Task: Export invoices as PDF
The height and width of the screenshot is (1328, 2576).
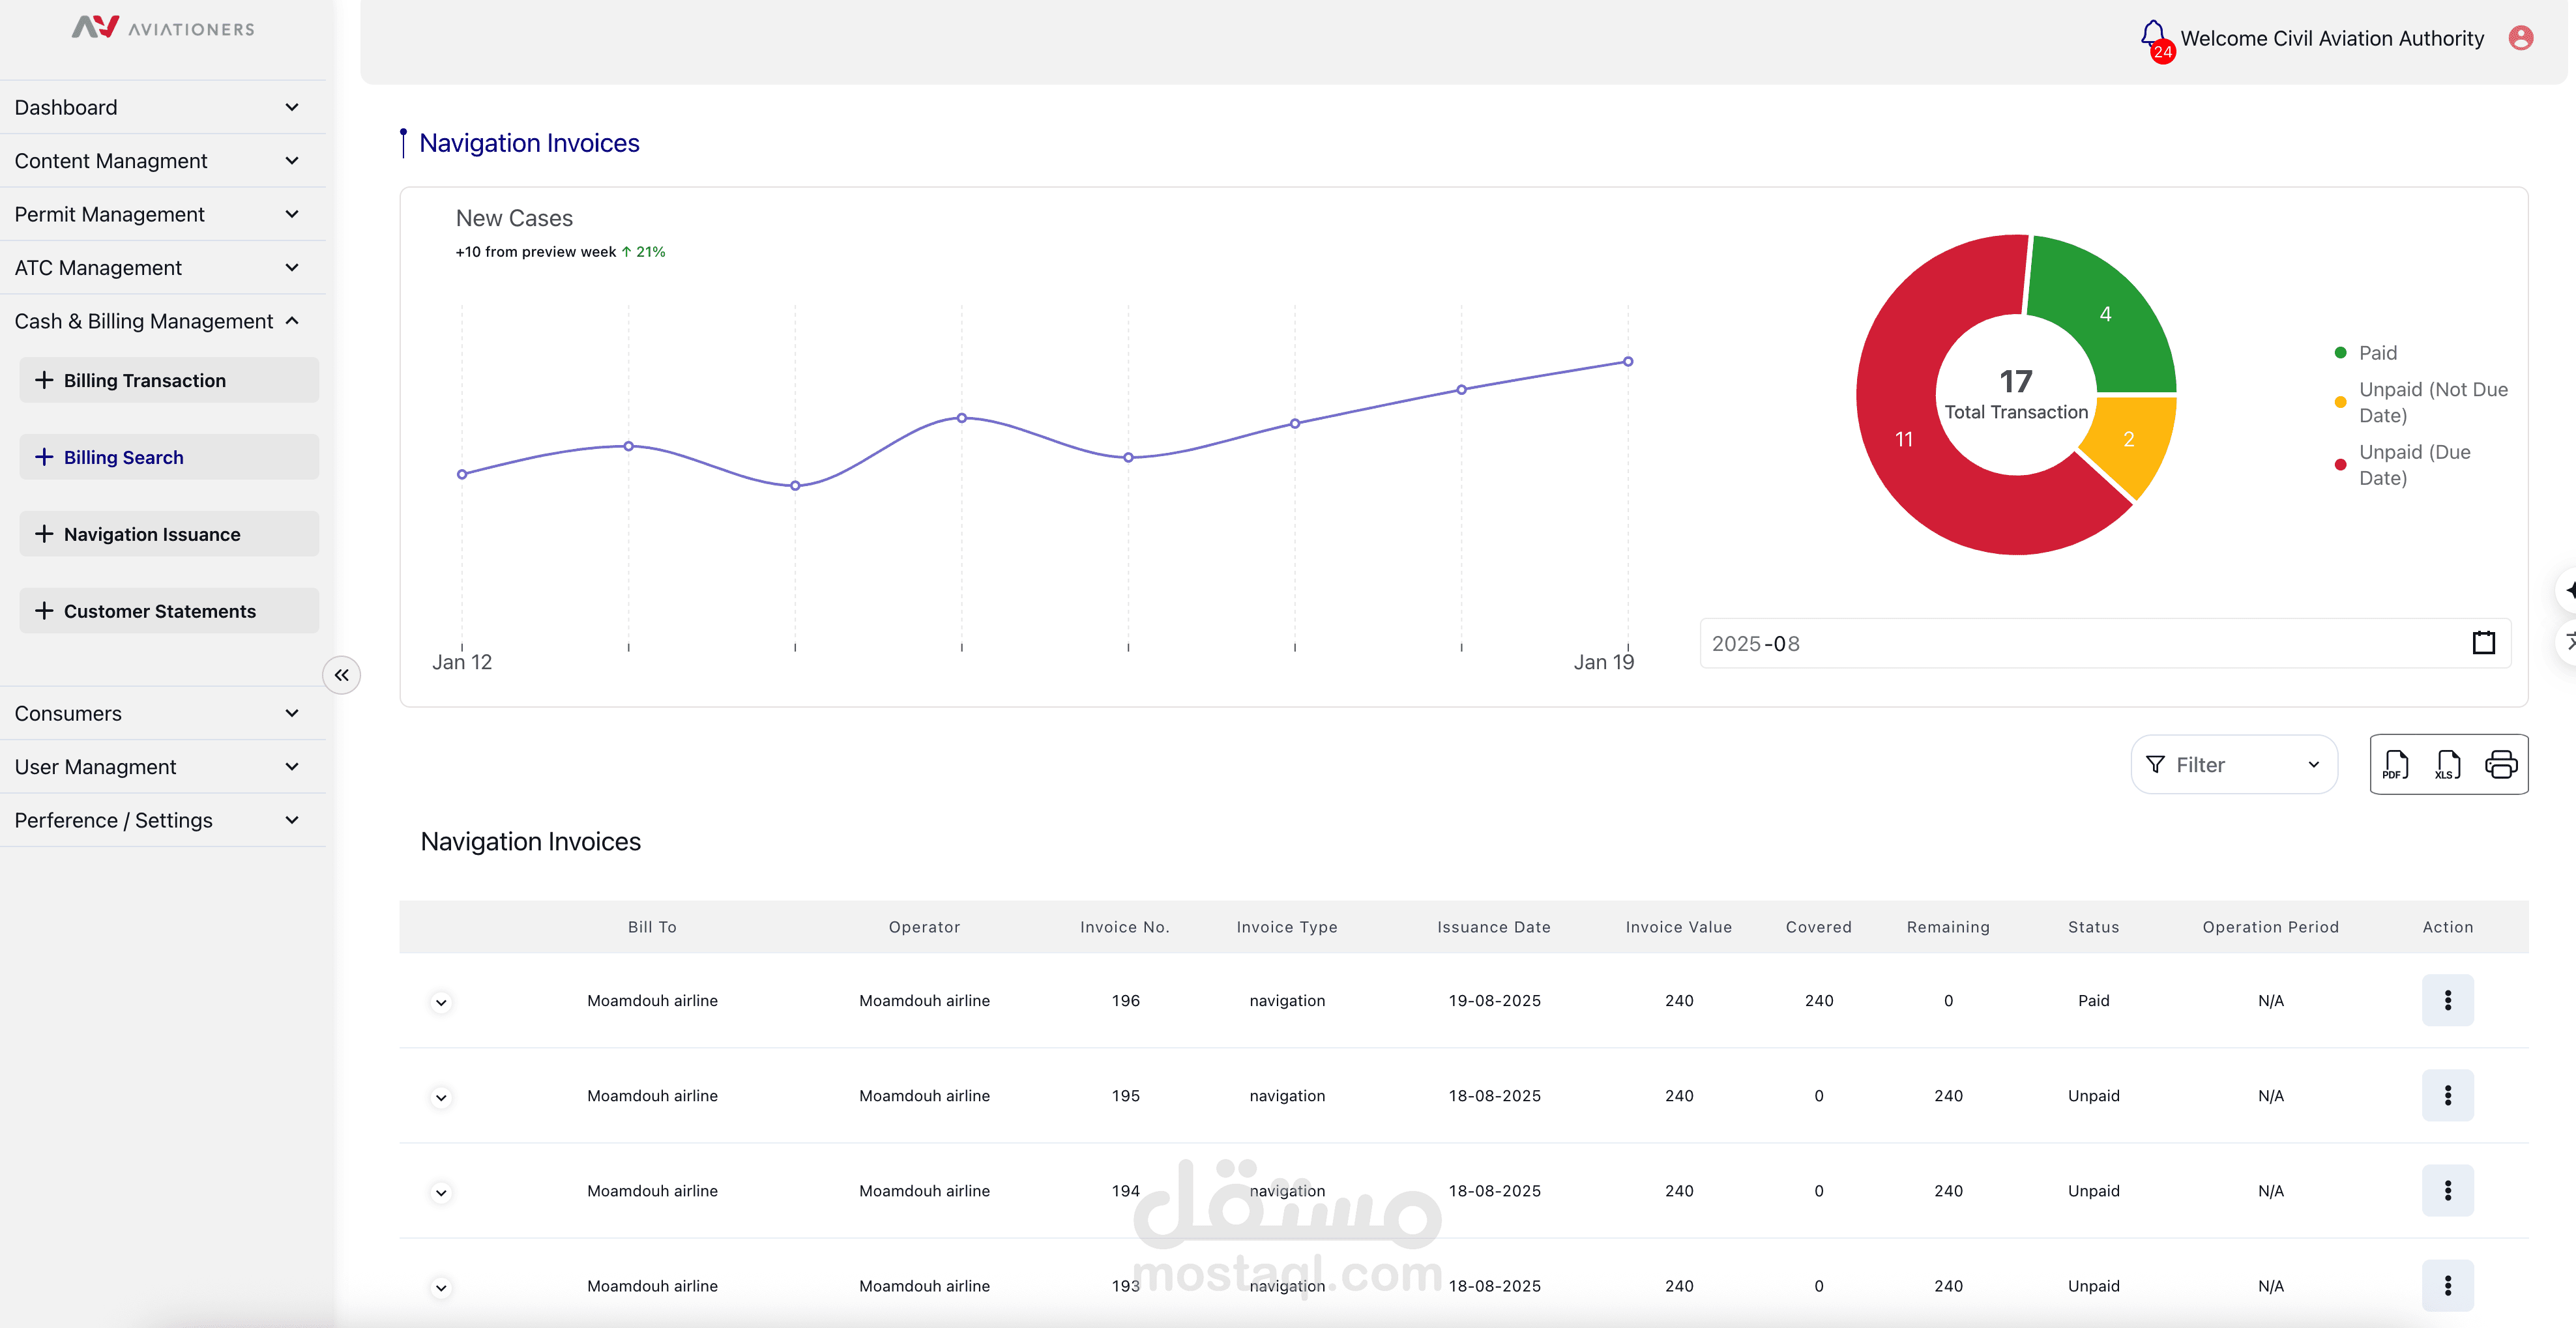Action: click(x=2395, y=765)
